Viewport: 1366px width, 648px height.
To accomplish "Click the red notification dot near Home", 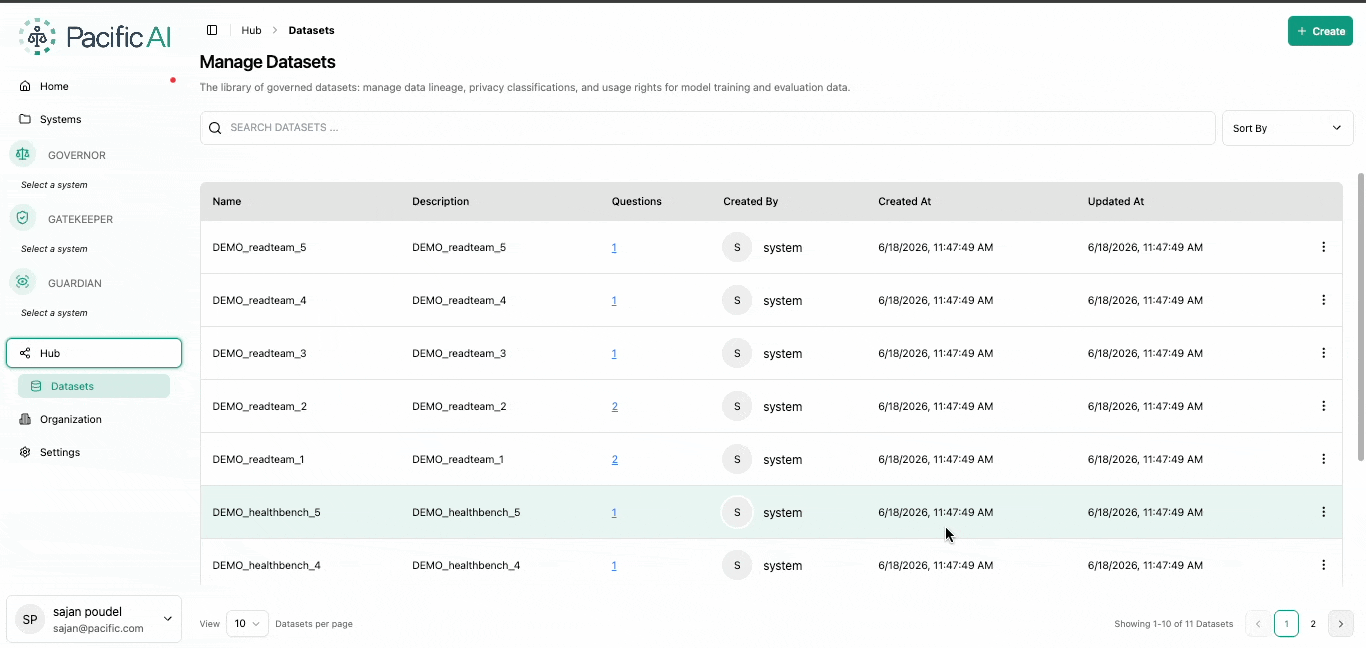I will pos(173,80).
